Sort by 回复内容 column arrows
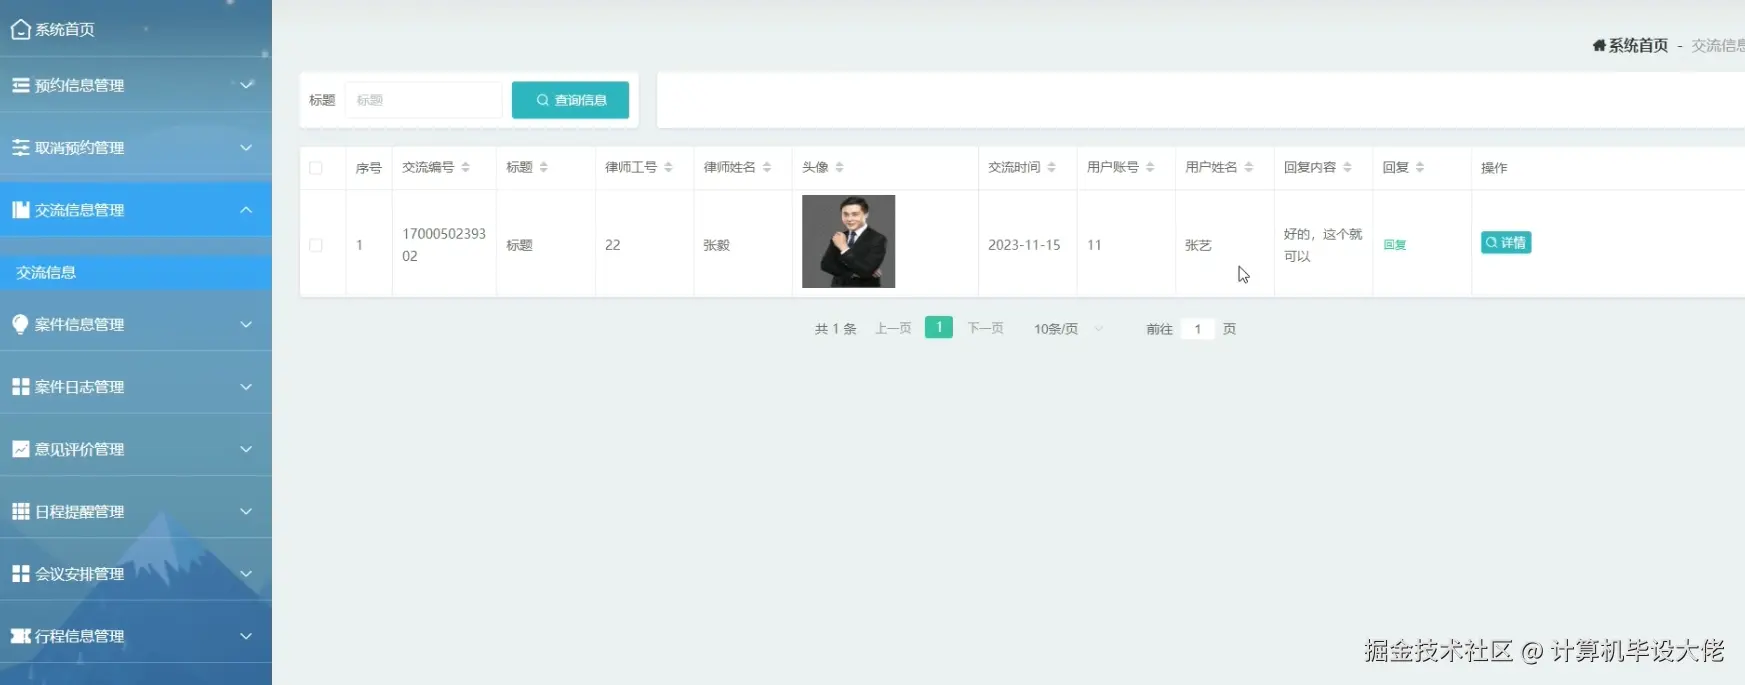This screenshot has height=685, width=1745. [1348, 167]
